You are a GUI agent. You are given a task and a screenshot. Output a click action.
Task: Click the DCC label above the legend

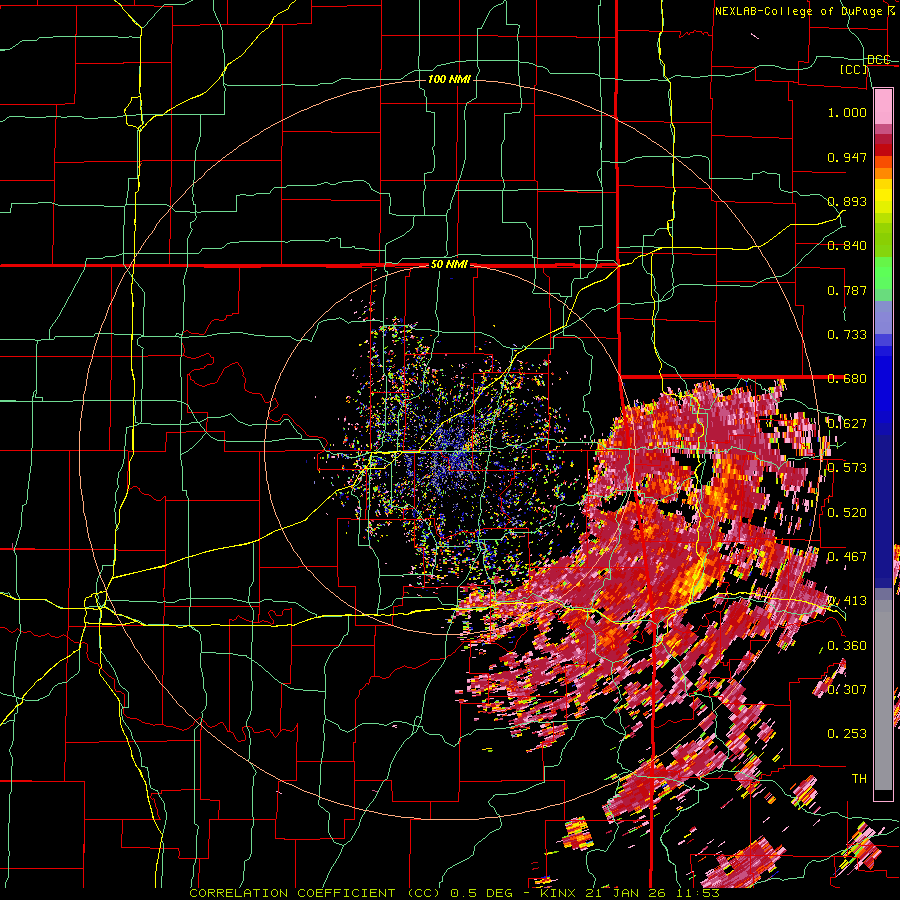[879, 60]
